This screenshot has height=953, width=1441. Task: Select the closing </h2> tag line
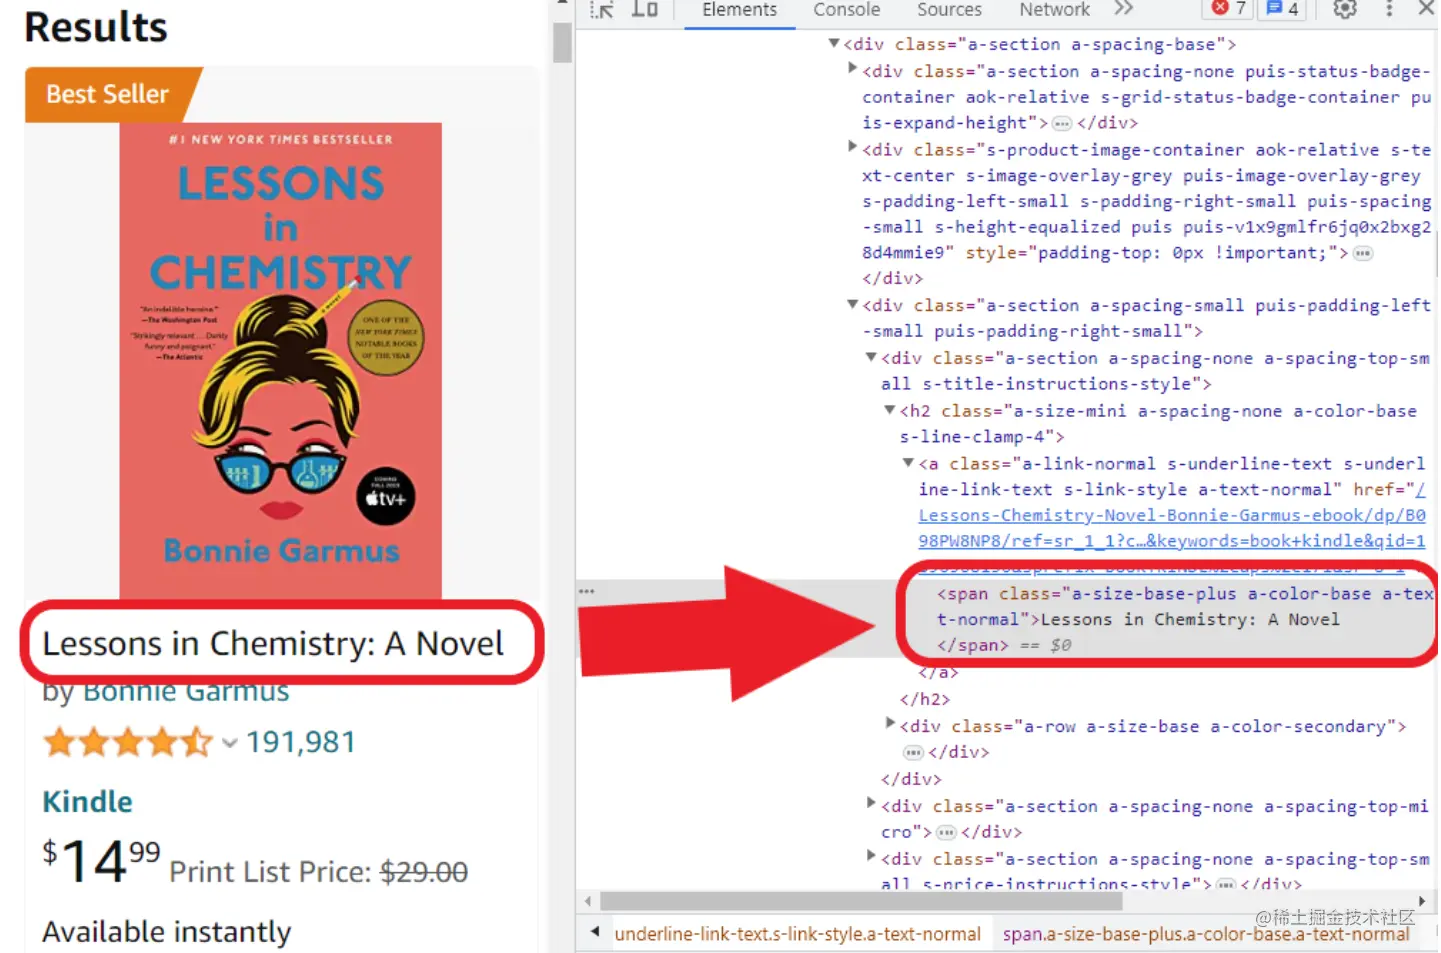925,699
